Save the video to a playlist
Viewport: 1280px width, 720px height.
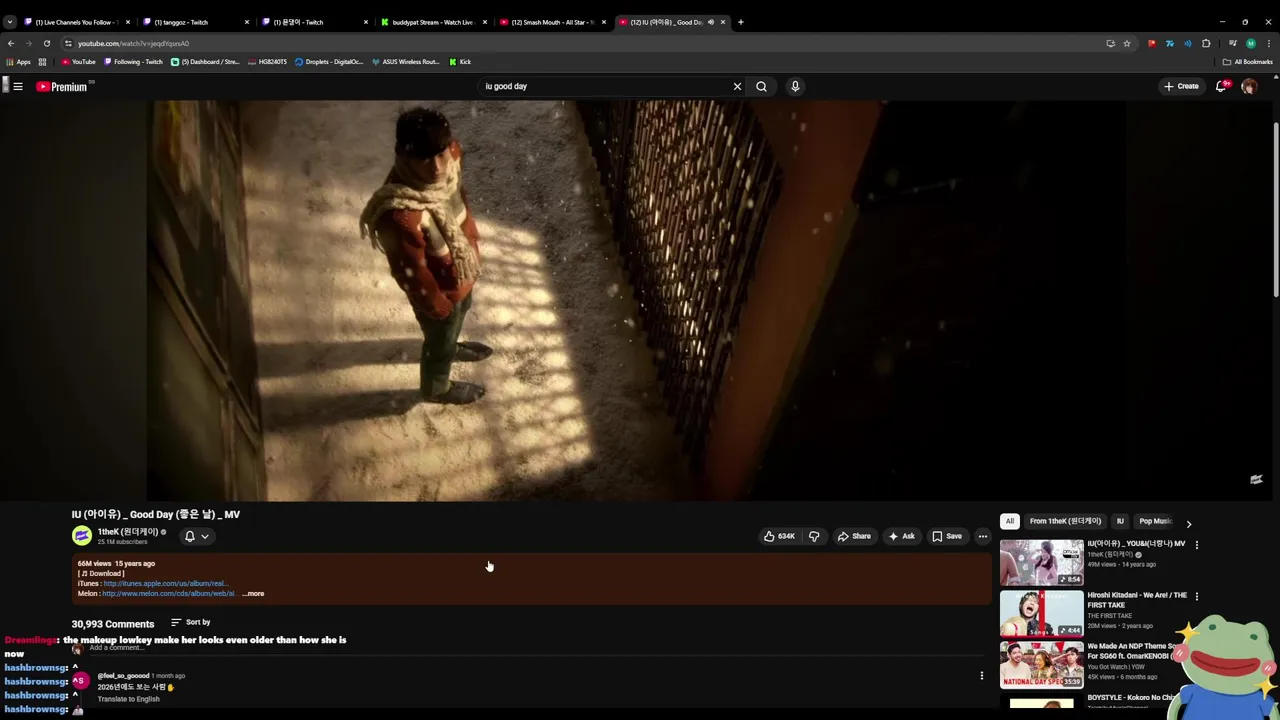[947, 536]
